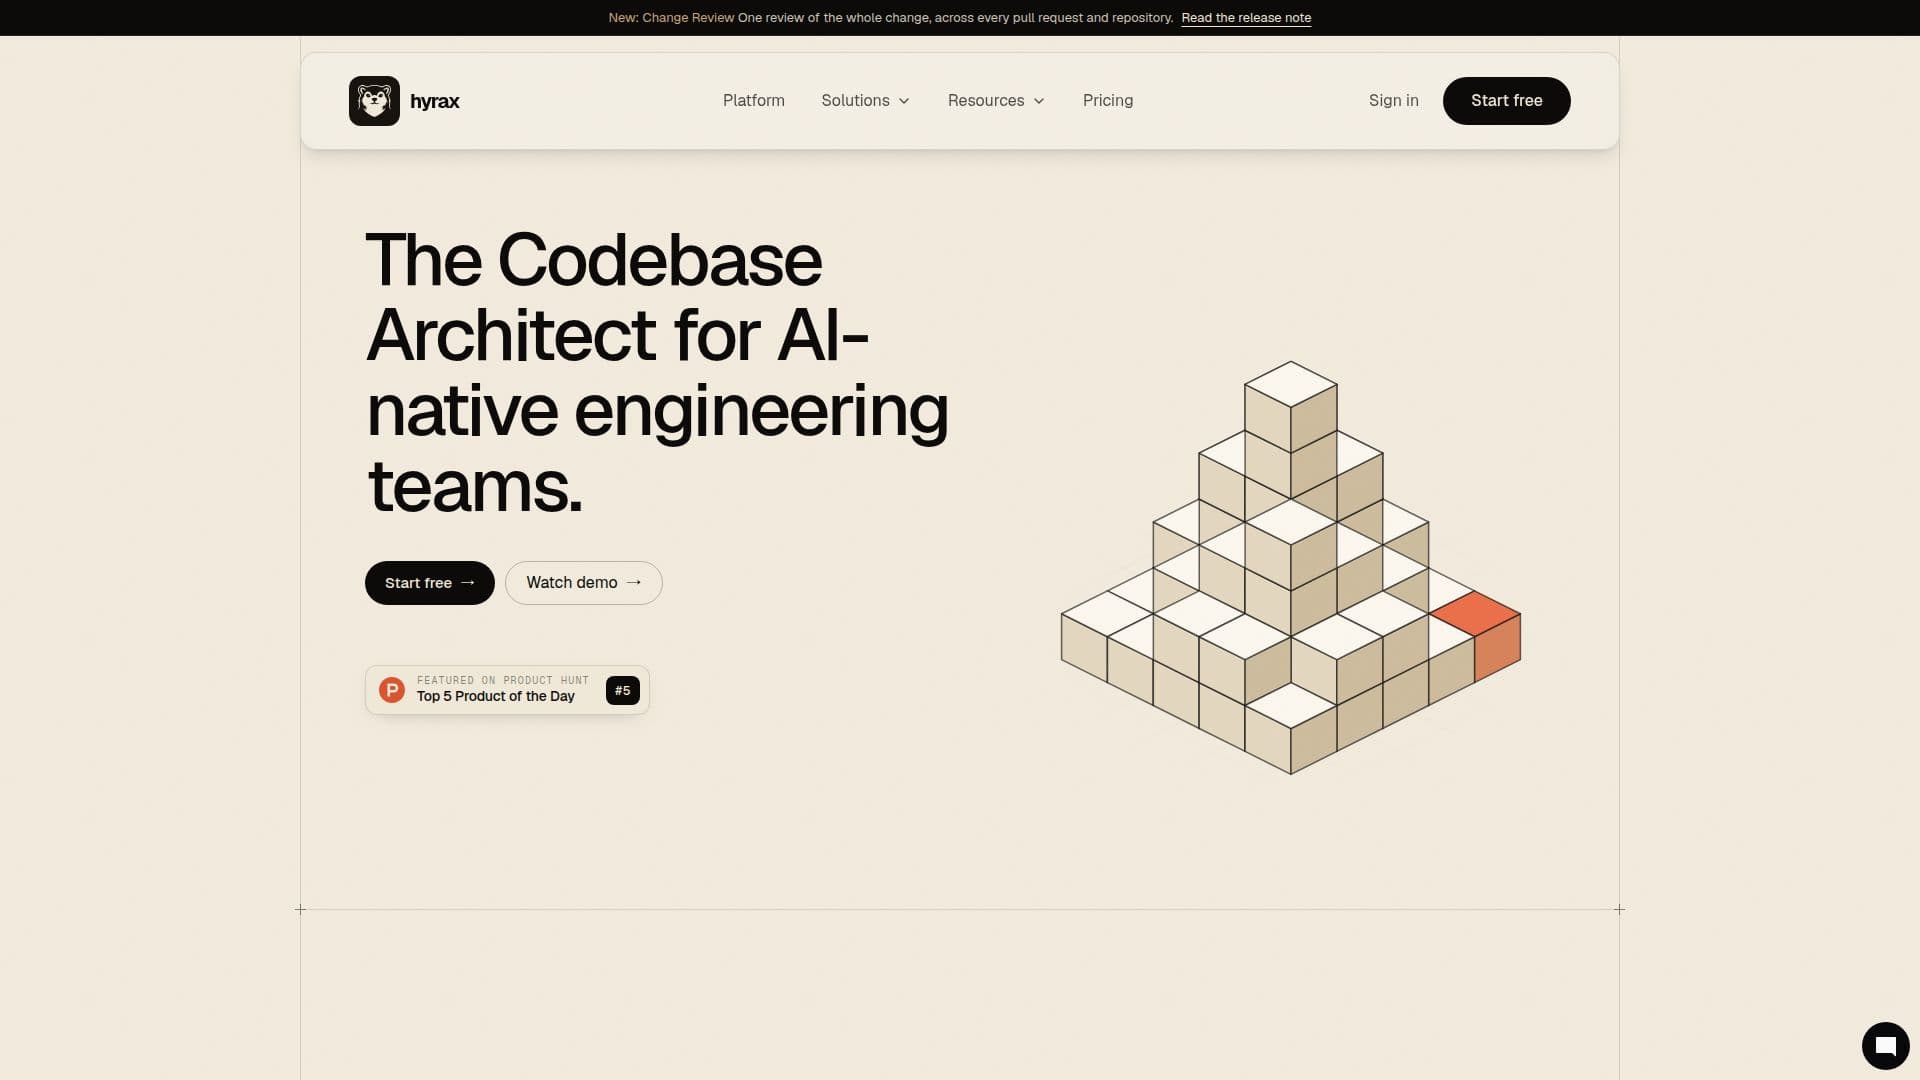Open the Read the release note link
Image resolution: width=1920 pixels, height=1080 pixels.
[x=1246, y=18]
